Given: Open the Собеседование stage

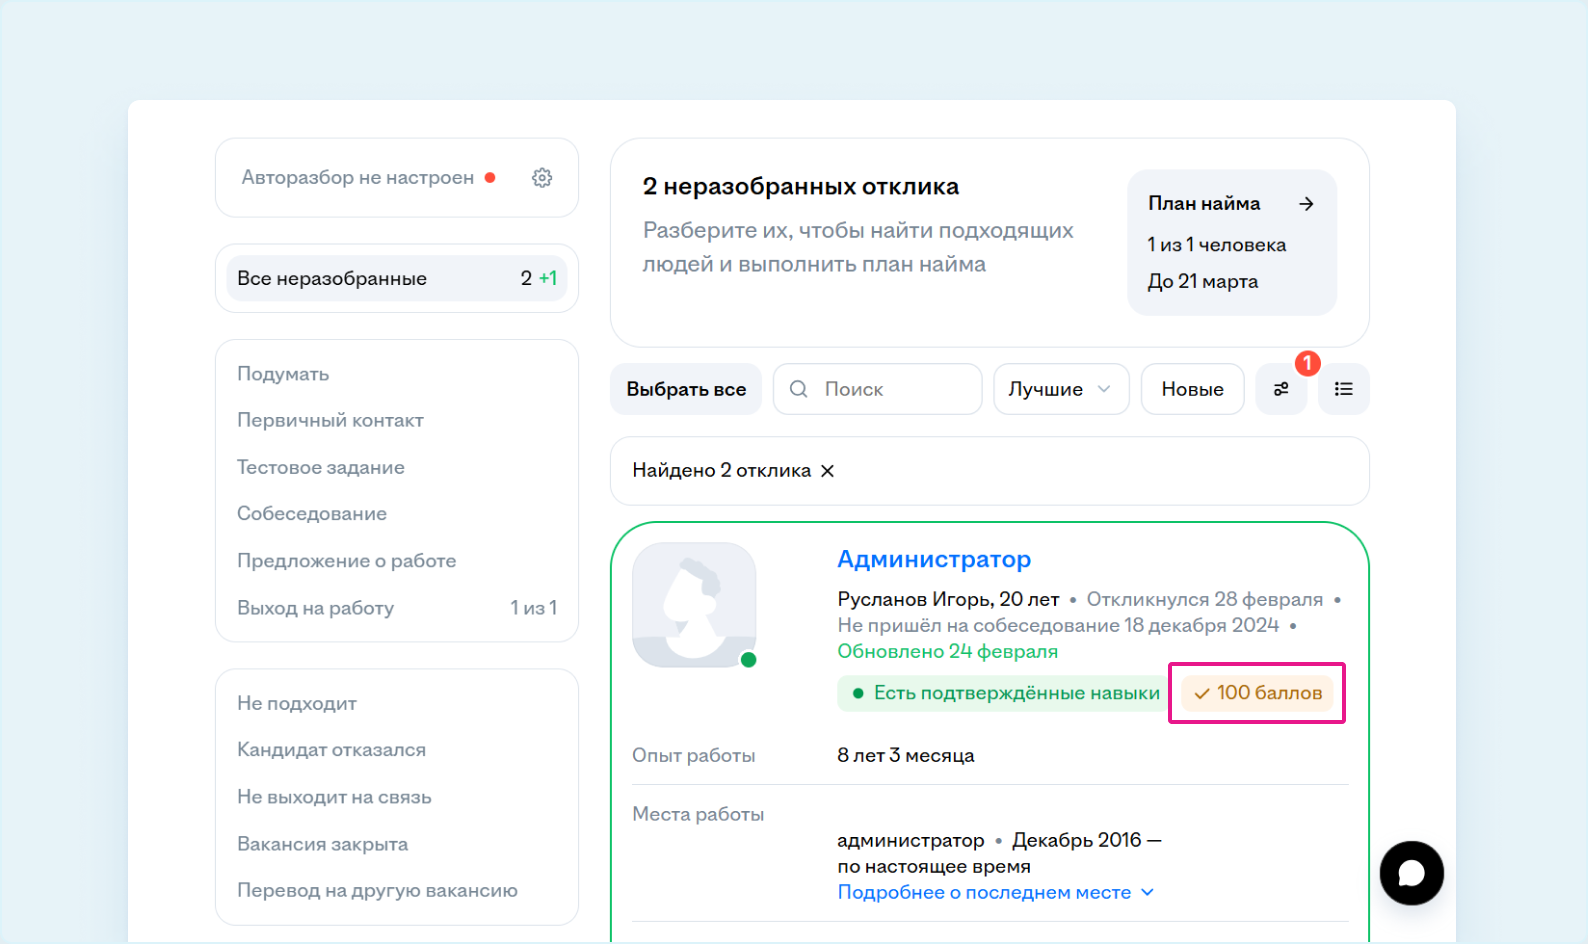Looking at the screenshot, I should 312,514.
